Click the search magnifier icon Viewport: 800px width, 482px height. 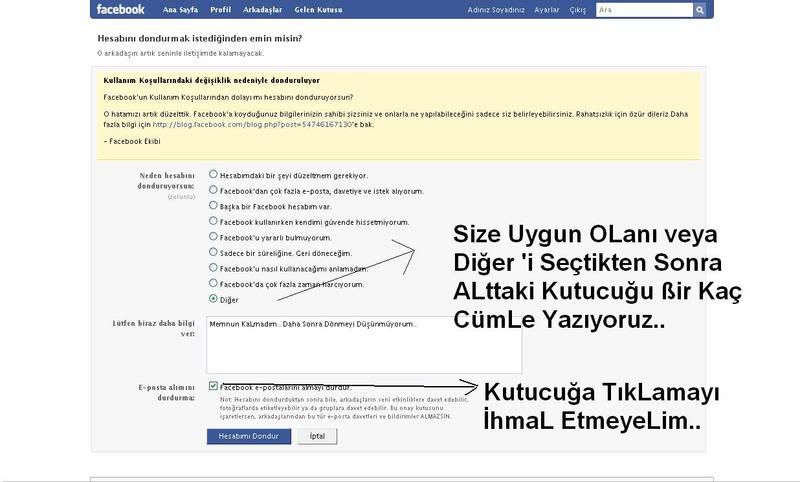699,10
